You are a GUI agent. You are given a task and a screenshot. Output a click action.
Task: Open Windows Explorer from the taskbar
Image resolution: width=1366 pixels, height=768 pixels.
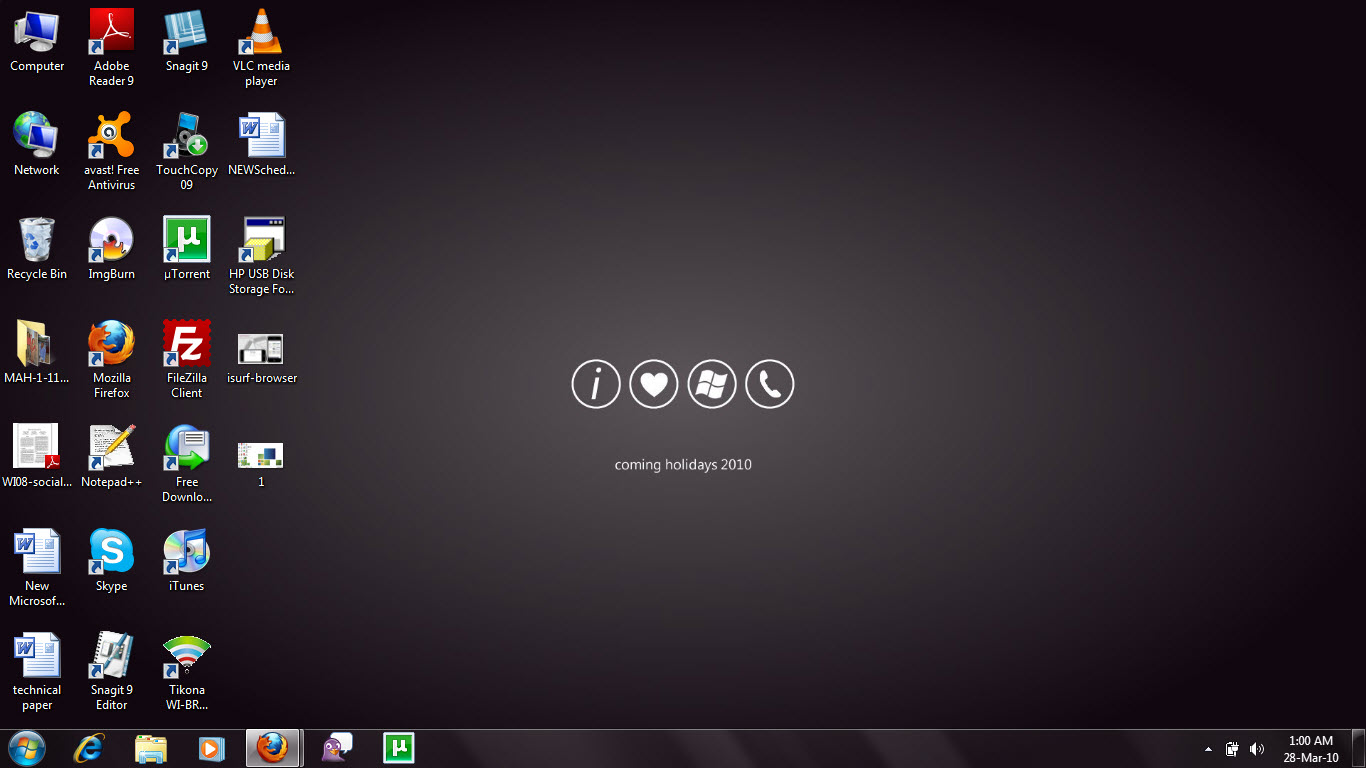[151, 748]
